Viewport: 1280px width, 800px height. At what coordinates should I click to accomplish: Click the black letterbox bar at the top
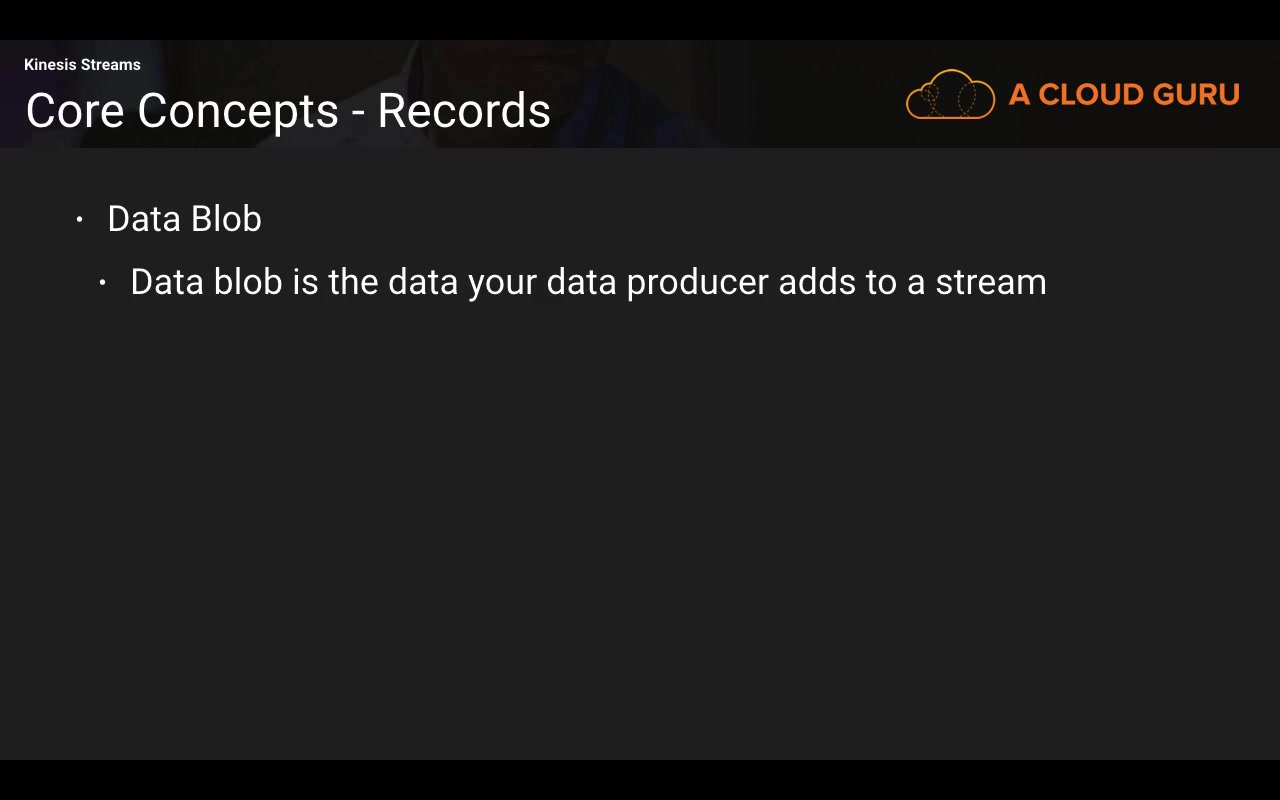click(640, 19)
